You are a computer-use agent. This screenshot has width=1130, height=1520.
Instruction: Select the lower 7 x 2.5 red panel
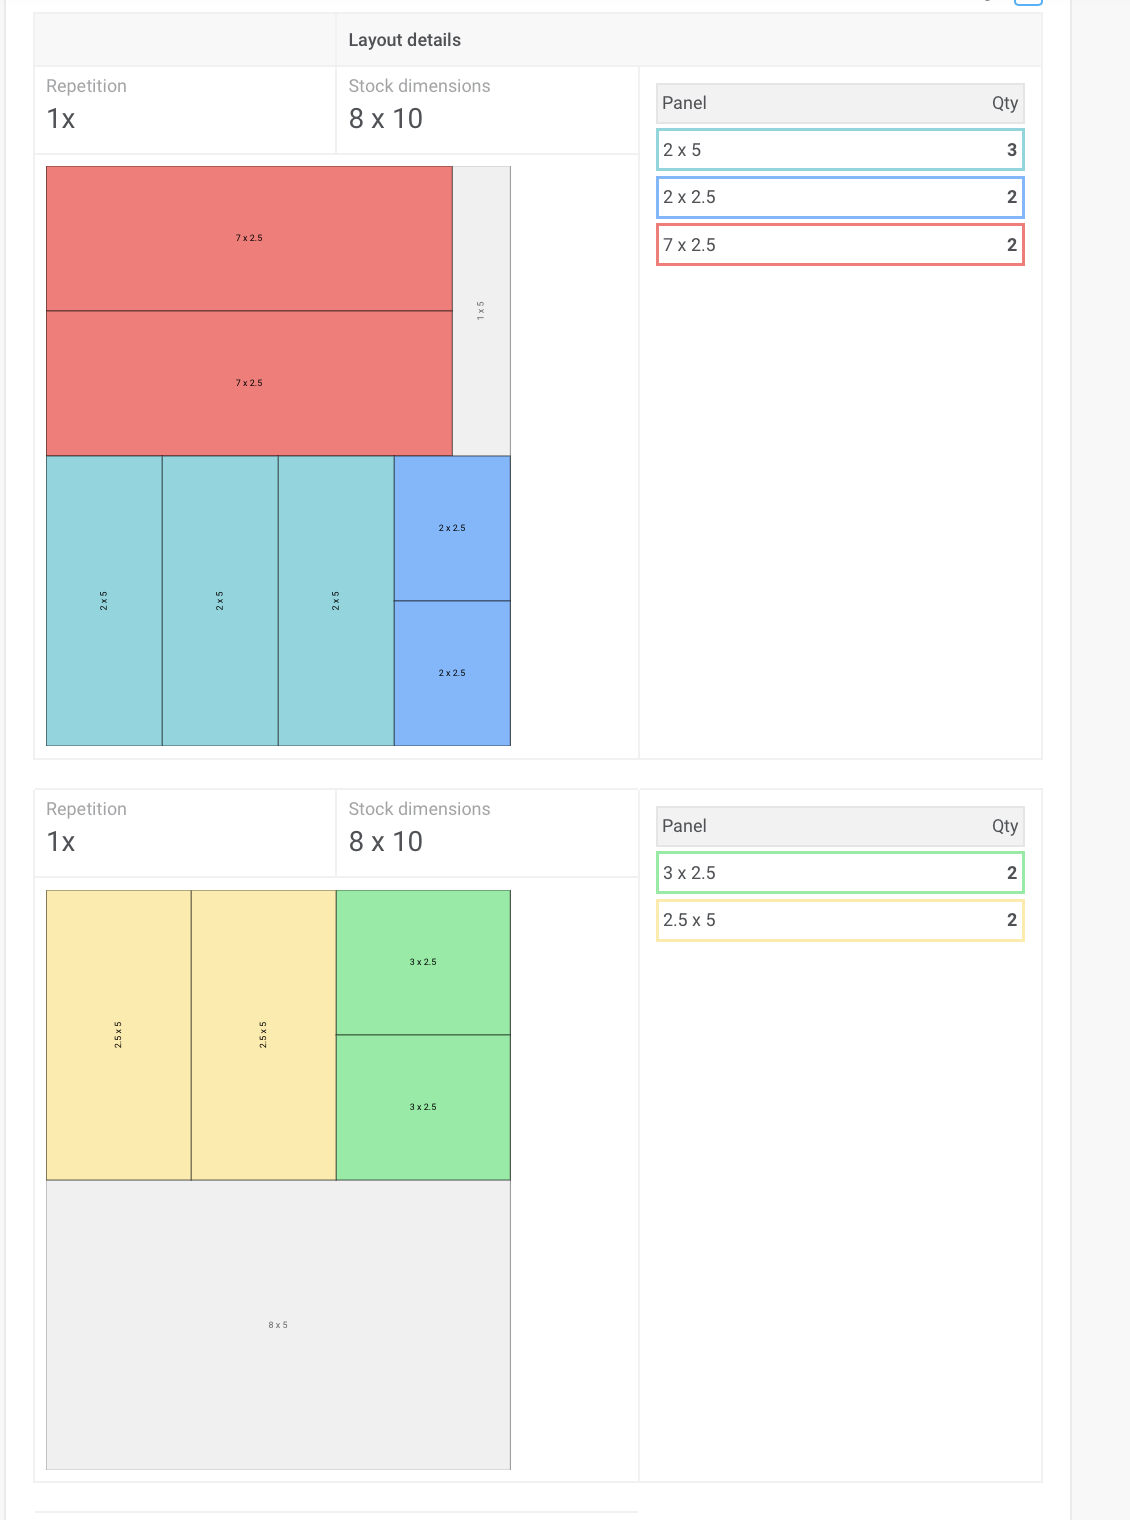pyautogui.click(x=249, y=383)
